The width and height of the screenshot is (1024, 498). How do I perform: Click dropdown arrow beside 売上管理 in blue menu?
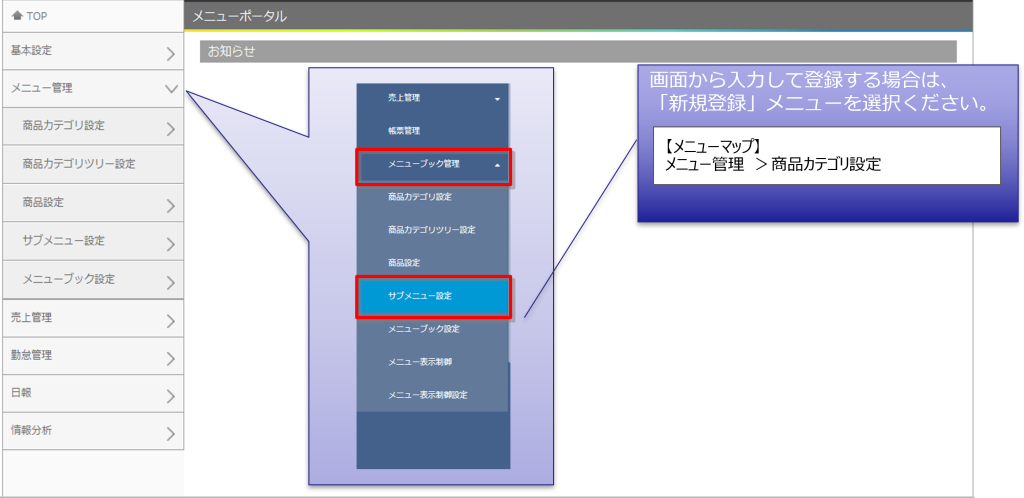pyautogui.click(x=497, y=99)
